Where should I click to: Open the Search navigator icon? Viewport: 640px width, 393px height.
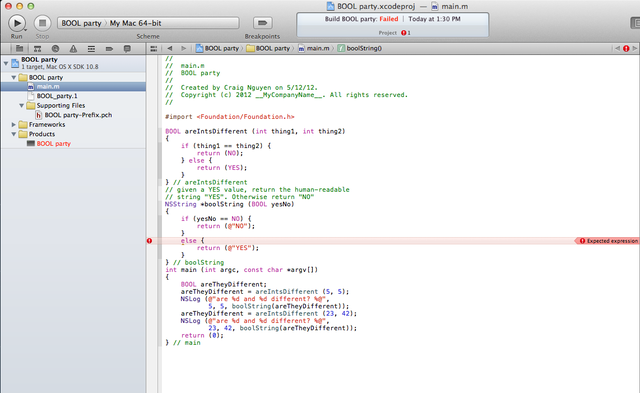tap(55, 49)
